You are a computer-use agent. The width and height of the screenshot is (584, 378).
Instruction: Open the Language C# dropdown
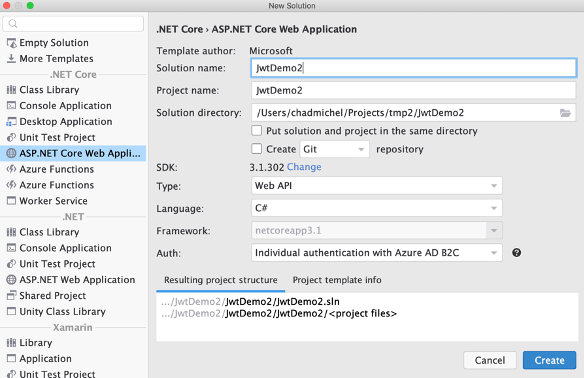(377, 208)
